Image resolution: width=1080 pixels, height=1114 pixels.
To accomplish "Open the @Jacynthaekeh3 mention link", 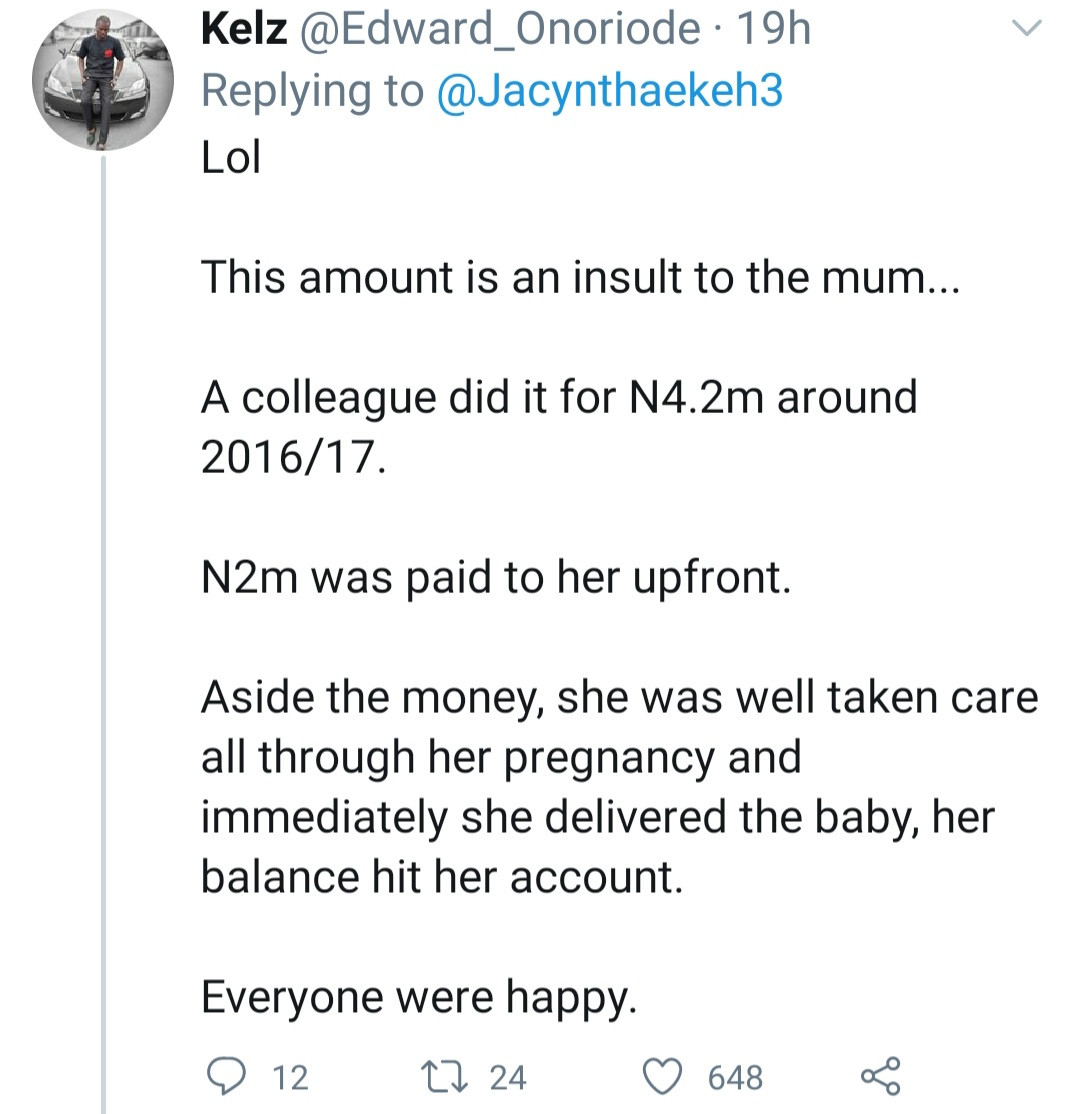I will (x=609, y=92).
